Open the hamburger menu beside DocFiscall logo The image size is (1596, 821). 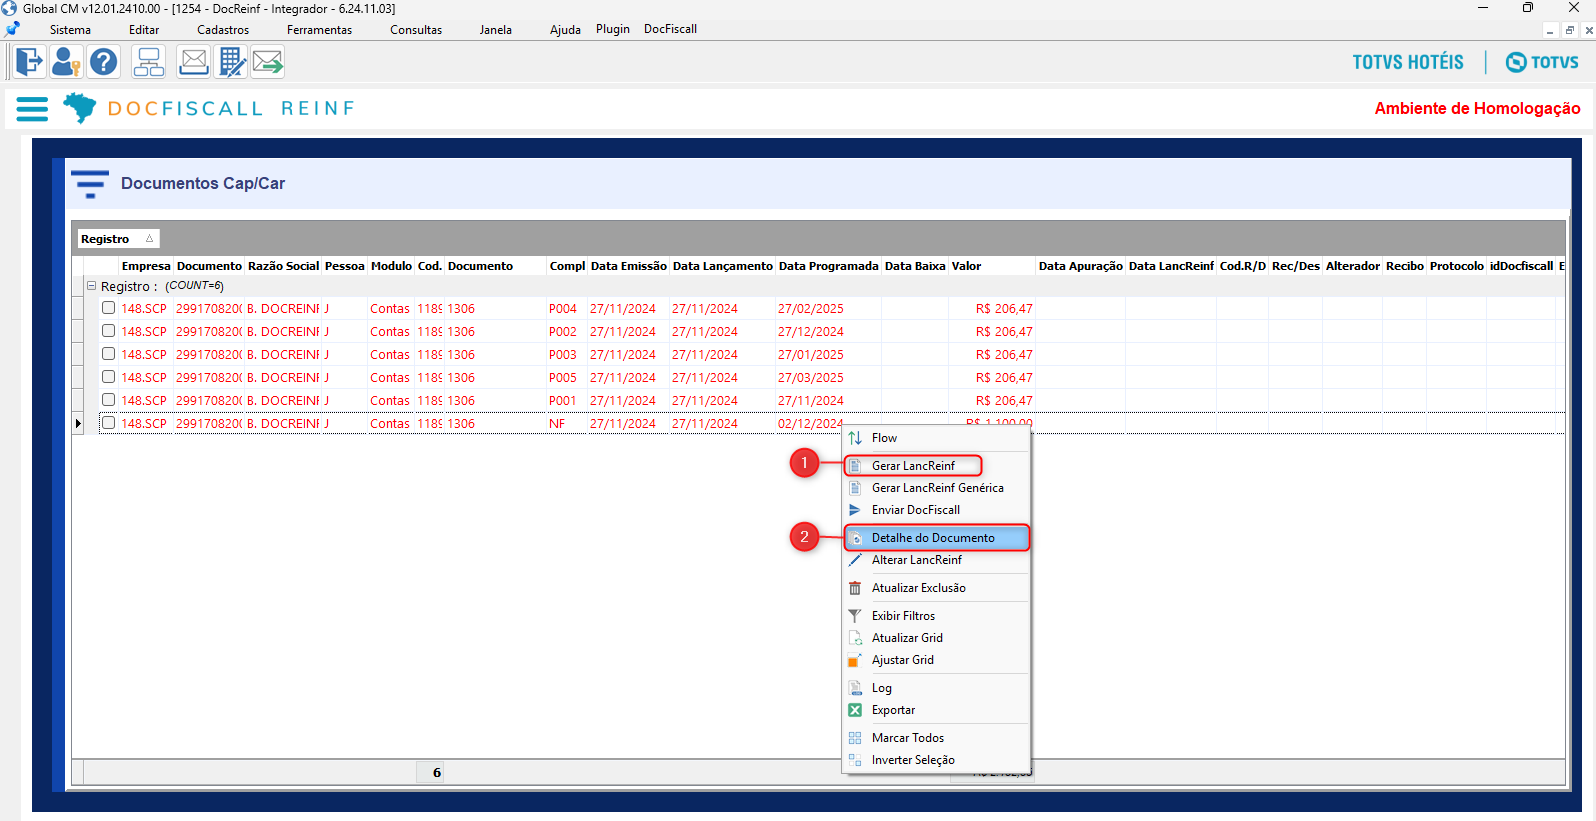click(x=32, y=108)
